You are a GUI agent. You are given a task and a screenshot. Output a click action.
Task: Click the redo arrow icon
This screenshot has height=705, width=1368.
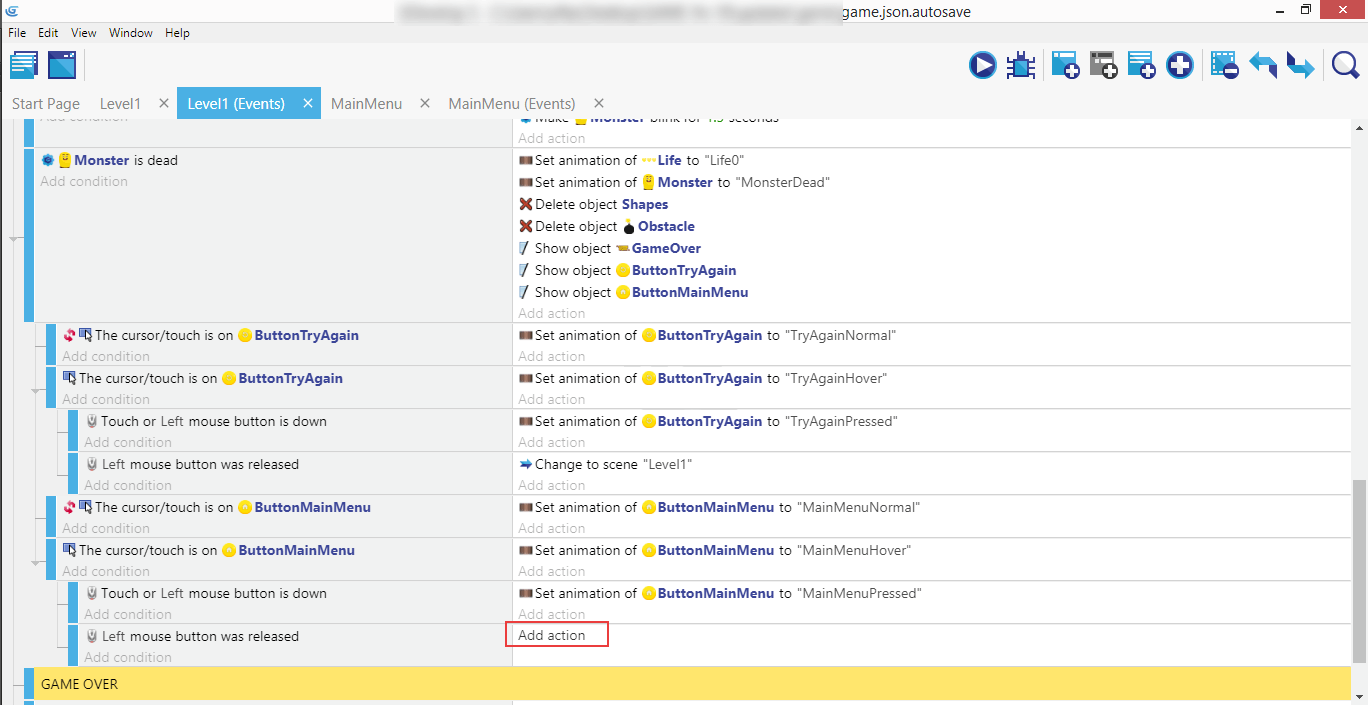pyautogui.click(x=1300, y=66)
